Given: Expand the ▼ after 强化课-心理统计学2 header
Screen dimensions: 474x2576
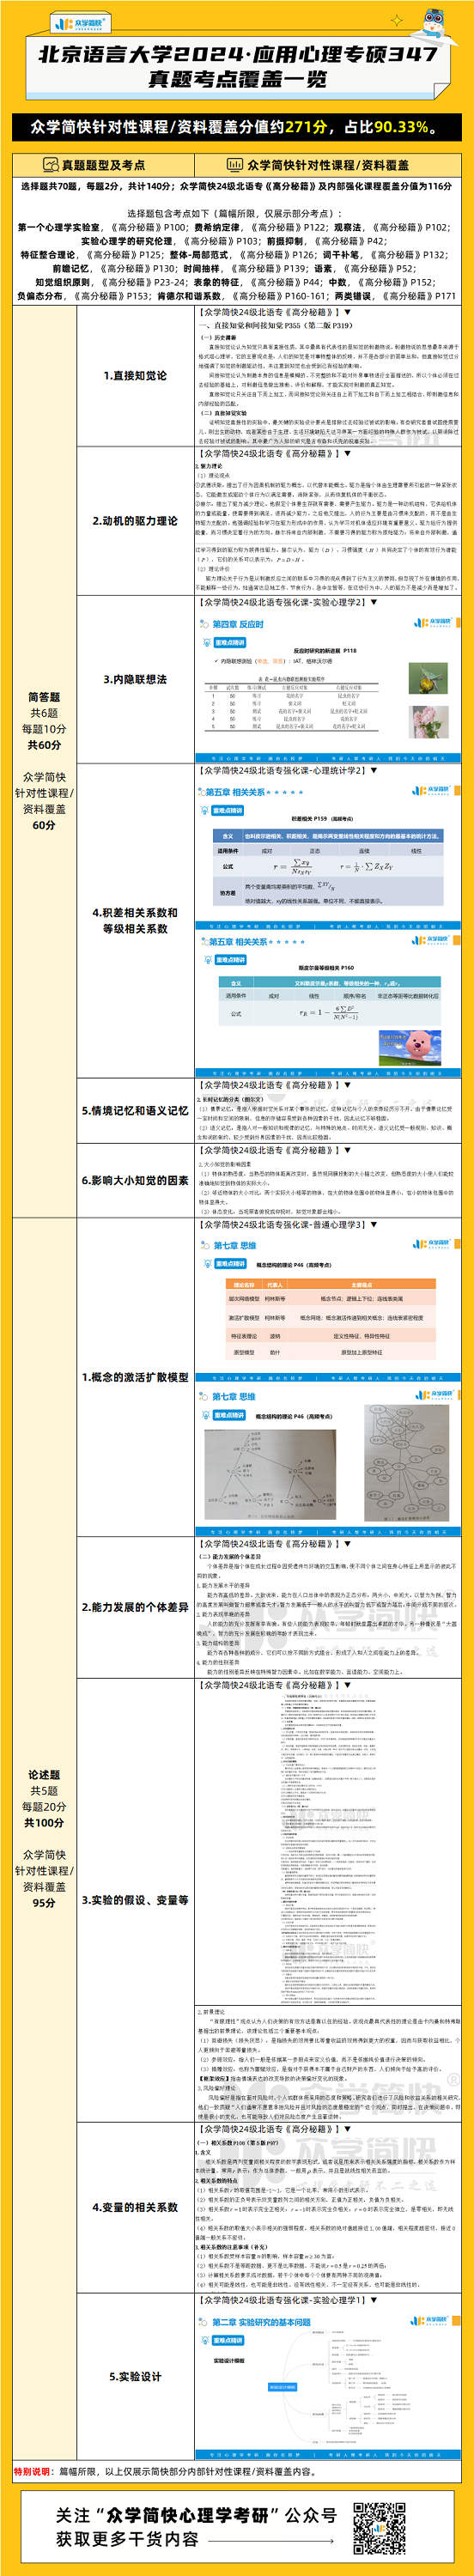Looking at the screenshot, I should (374, 770).
